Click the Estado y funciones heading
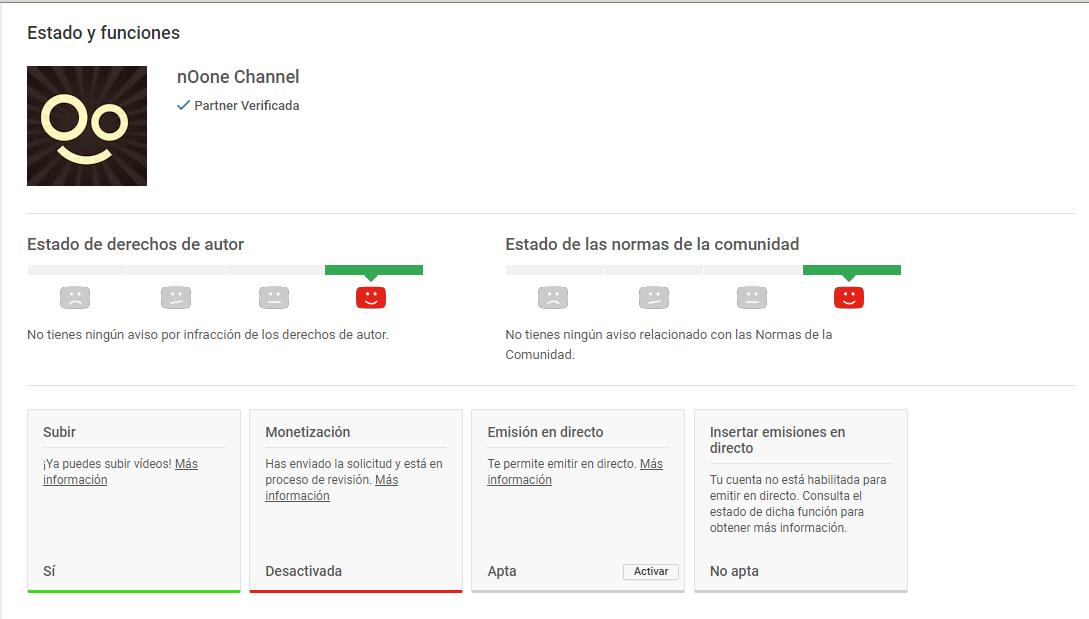This screenshot has height=619, width=1089. 103,33
